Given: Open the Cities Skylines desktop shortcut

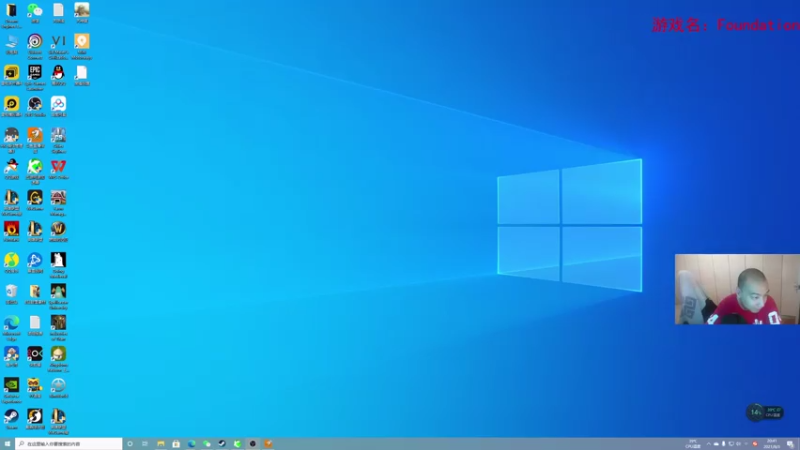Looking at the screenshot, I should [58, 140].
